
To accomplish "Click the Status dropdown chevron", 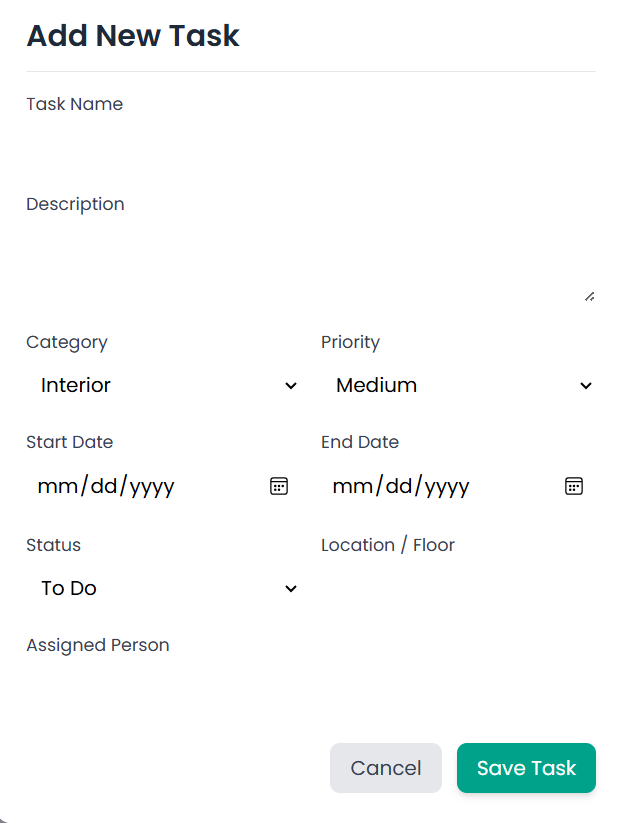I will coord(291,588).
